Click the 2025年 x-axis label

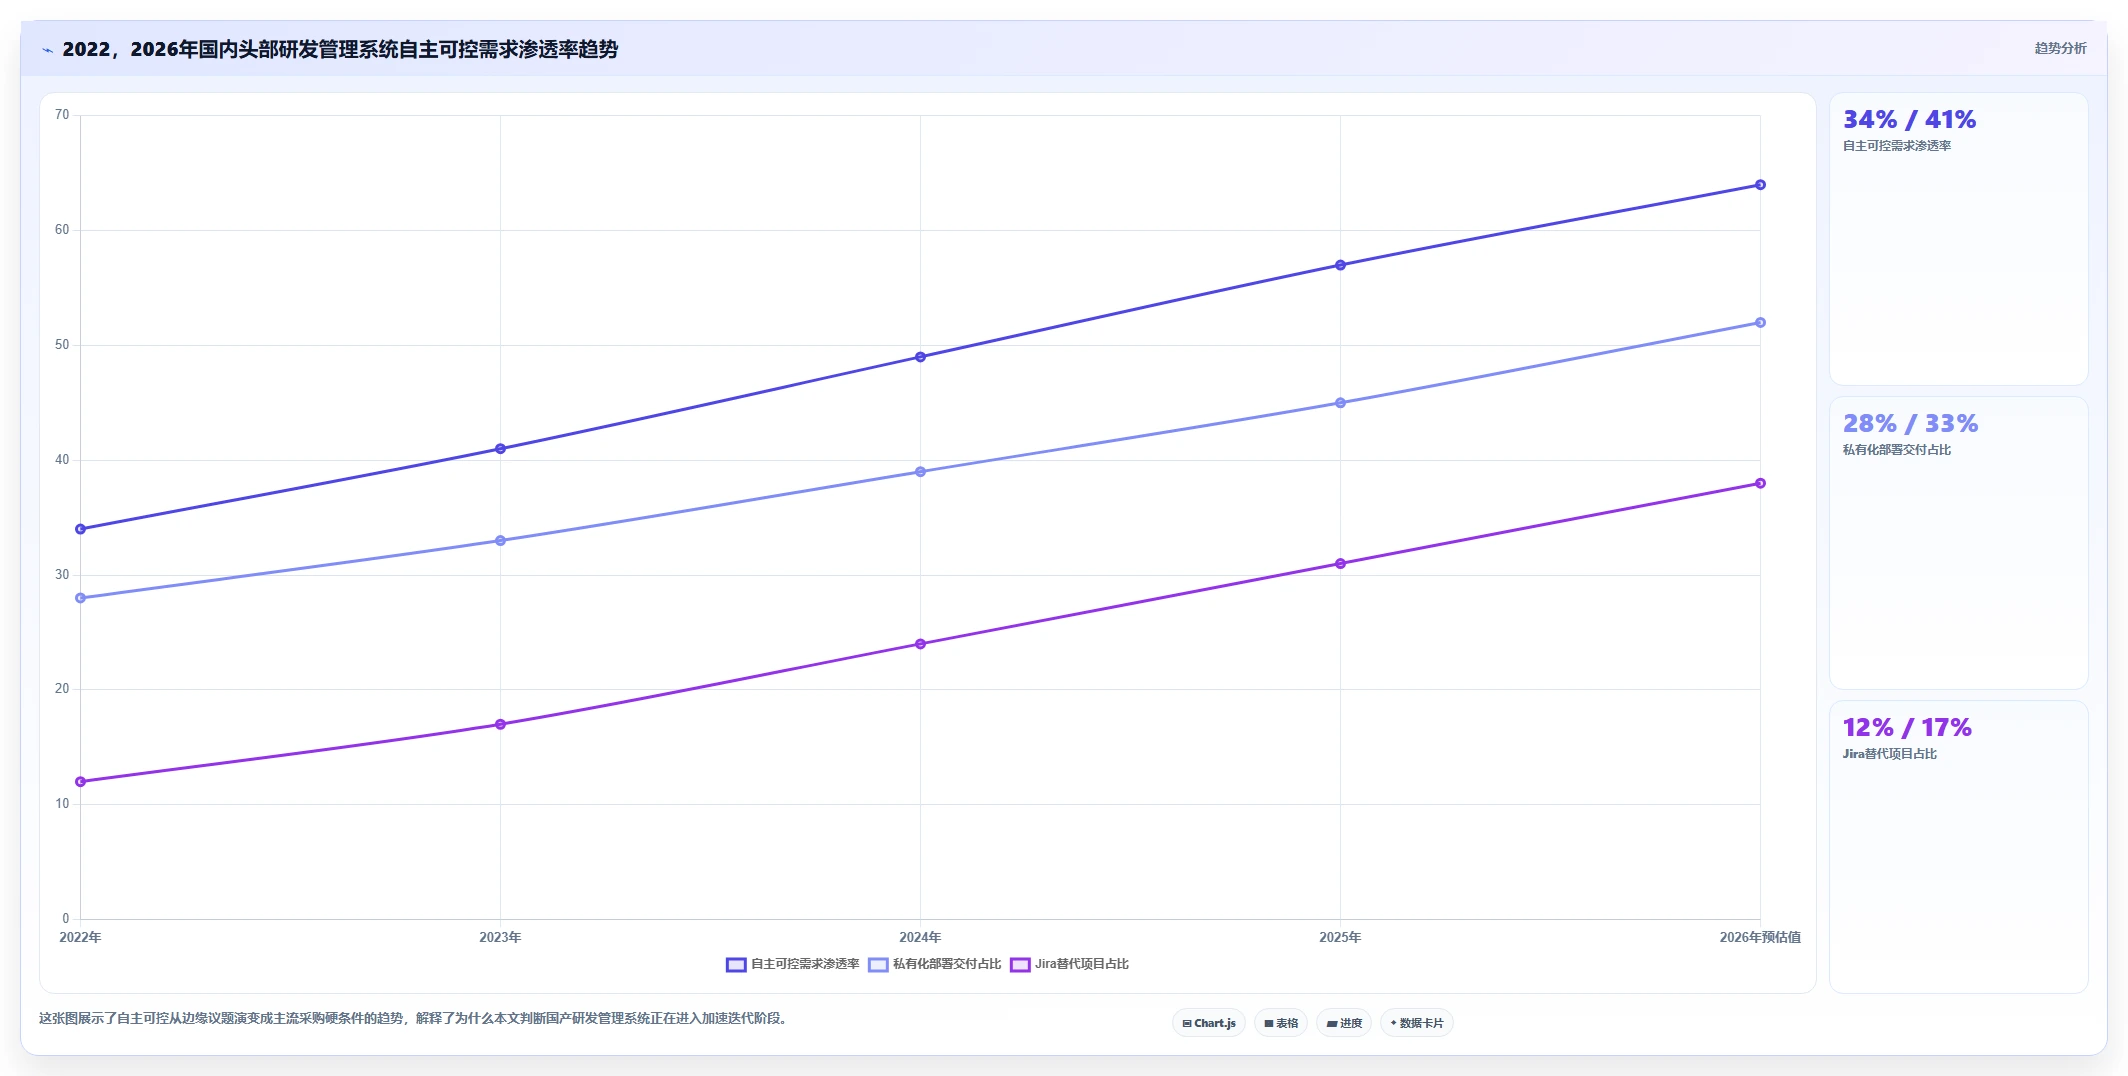(1340, 937)
